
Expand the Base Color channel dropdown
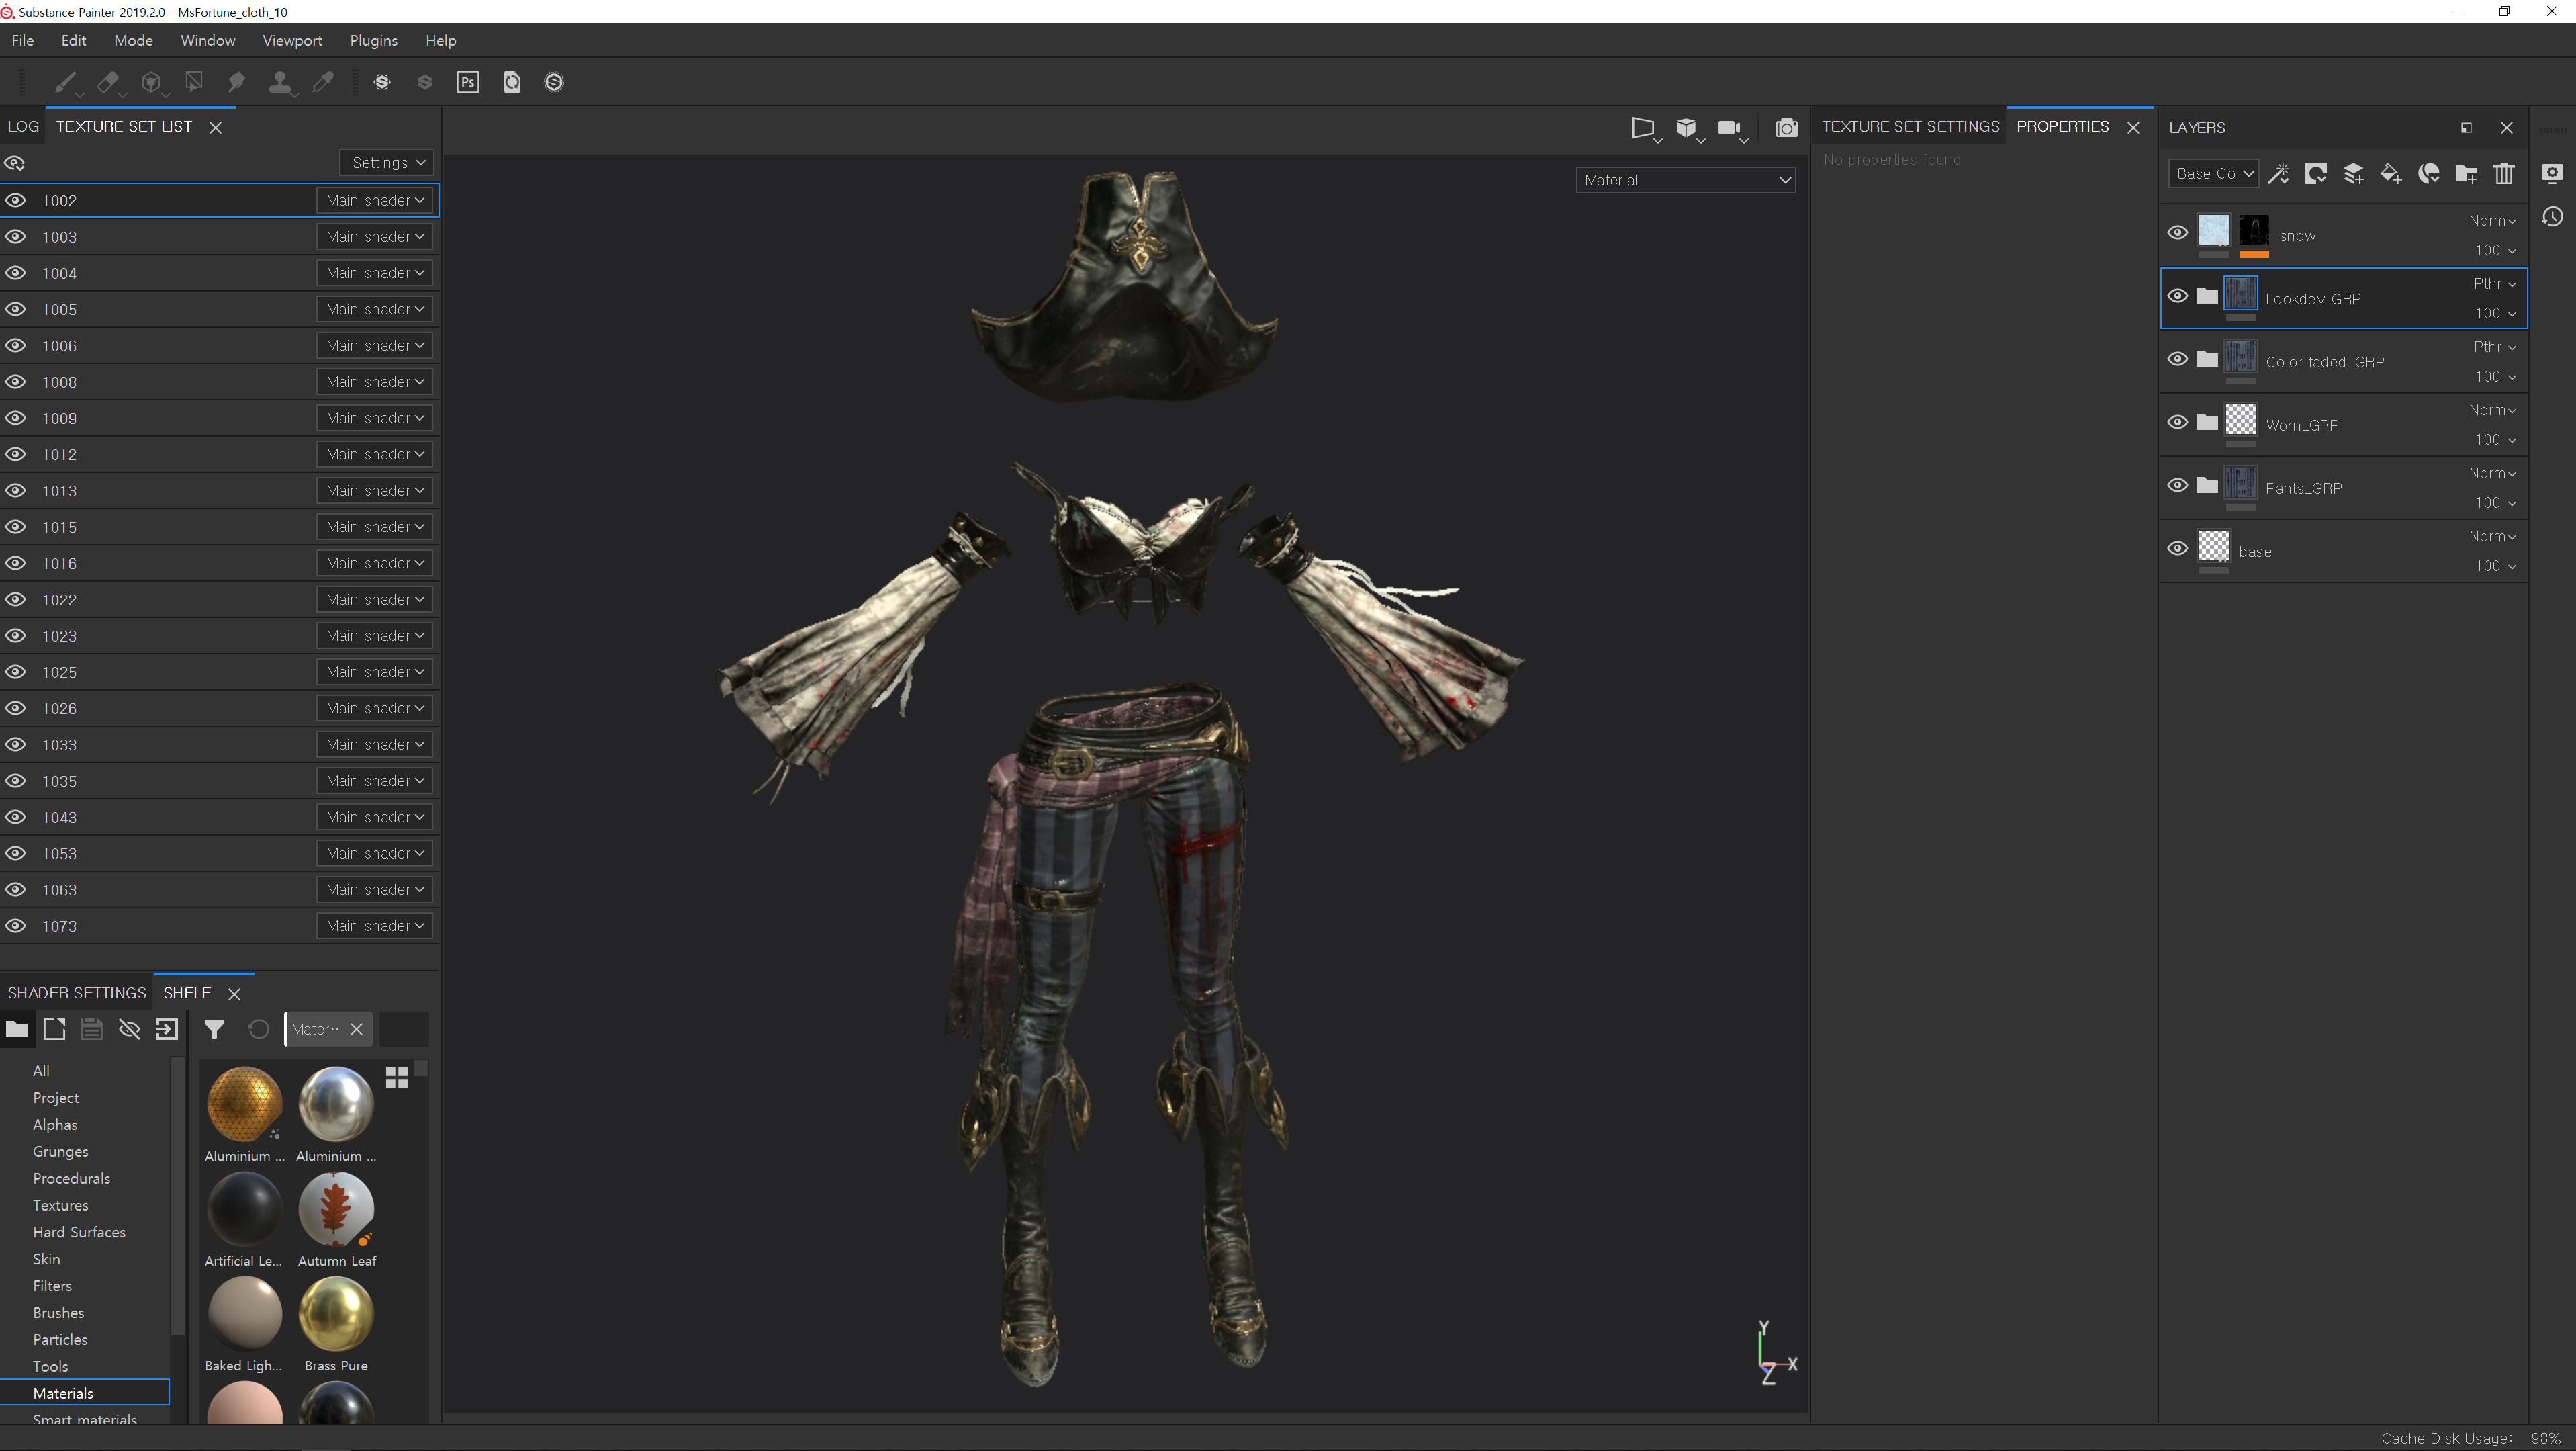click(x=2213, y=173)
